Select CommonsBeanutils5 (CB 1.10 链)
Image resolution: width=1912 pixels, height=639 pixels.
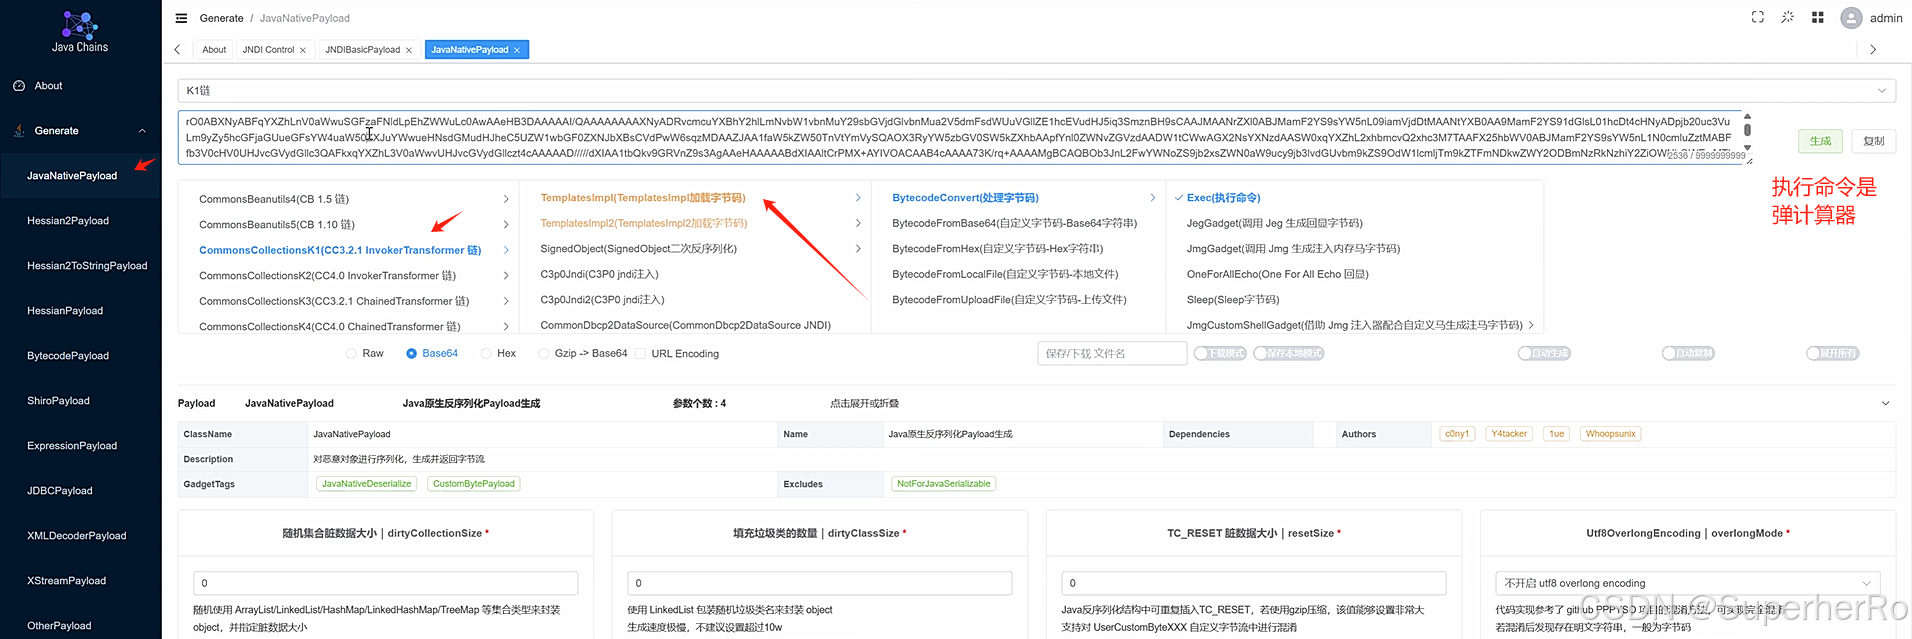[x=277, y=225]
